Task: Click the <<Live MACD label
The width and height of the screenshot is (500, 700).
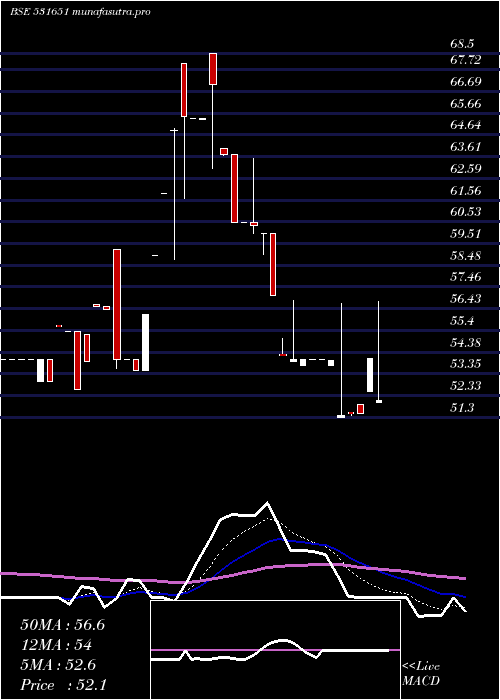Action: pos(421,674)
